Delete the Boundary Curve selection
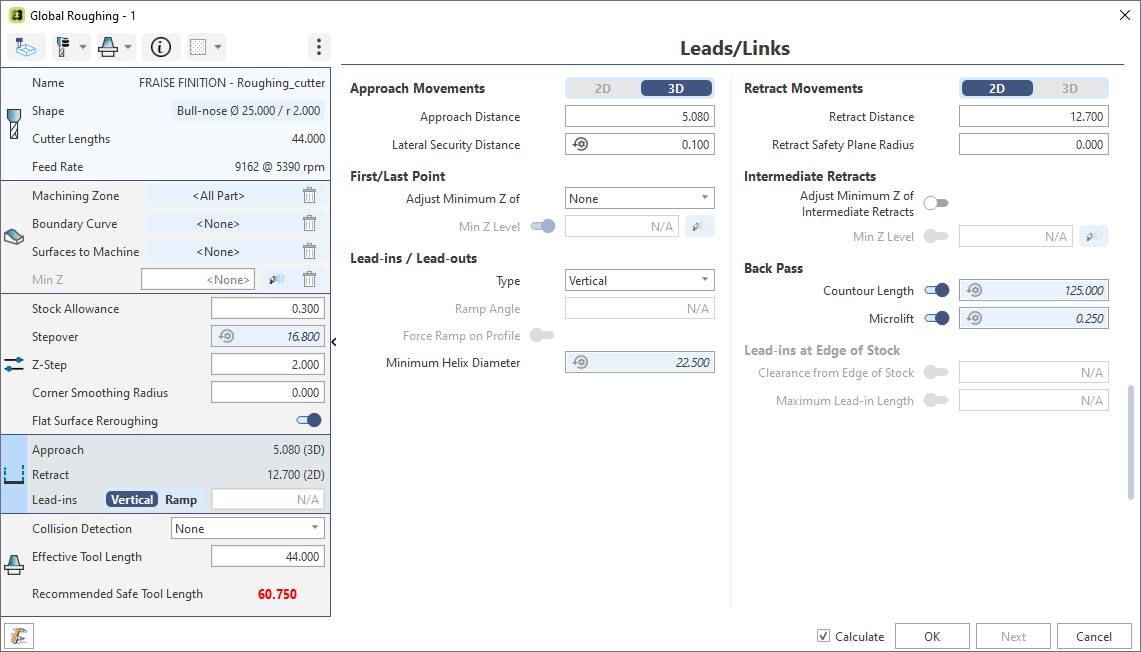The height and width of the screenshot is (652, 1141). coord(309,223)
